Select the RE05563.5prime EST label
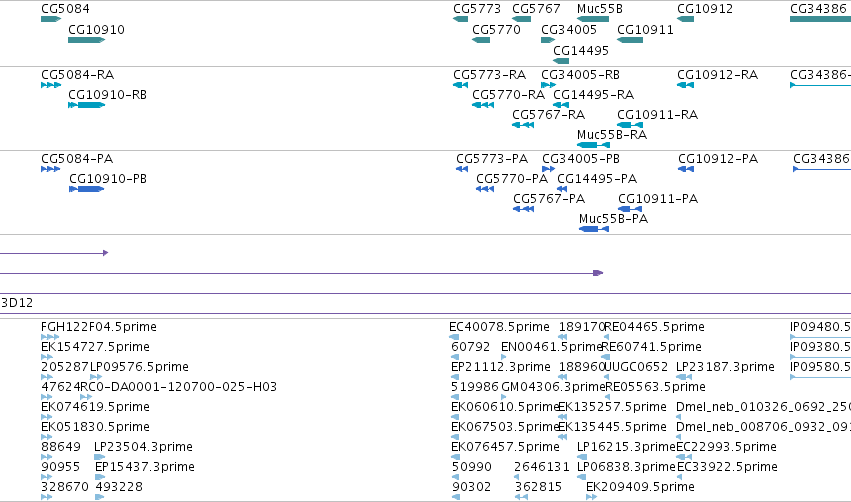 click(655, 387)
